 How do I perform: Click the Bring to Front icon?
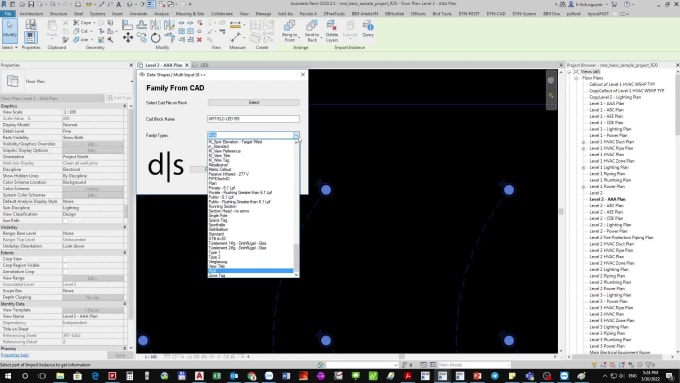pyautogui.click(x=289, y=30)
